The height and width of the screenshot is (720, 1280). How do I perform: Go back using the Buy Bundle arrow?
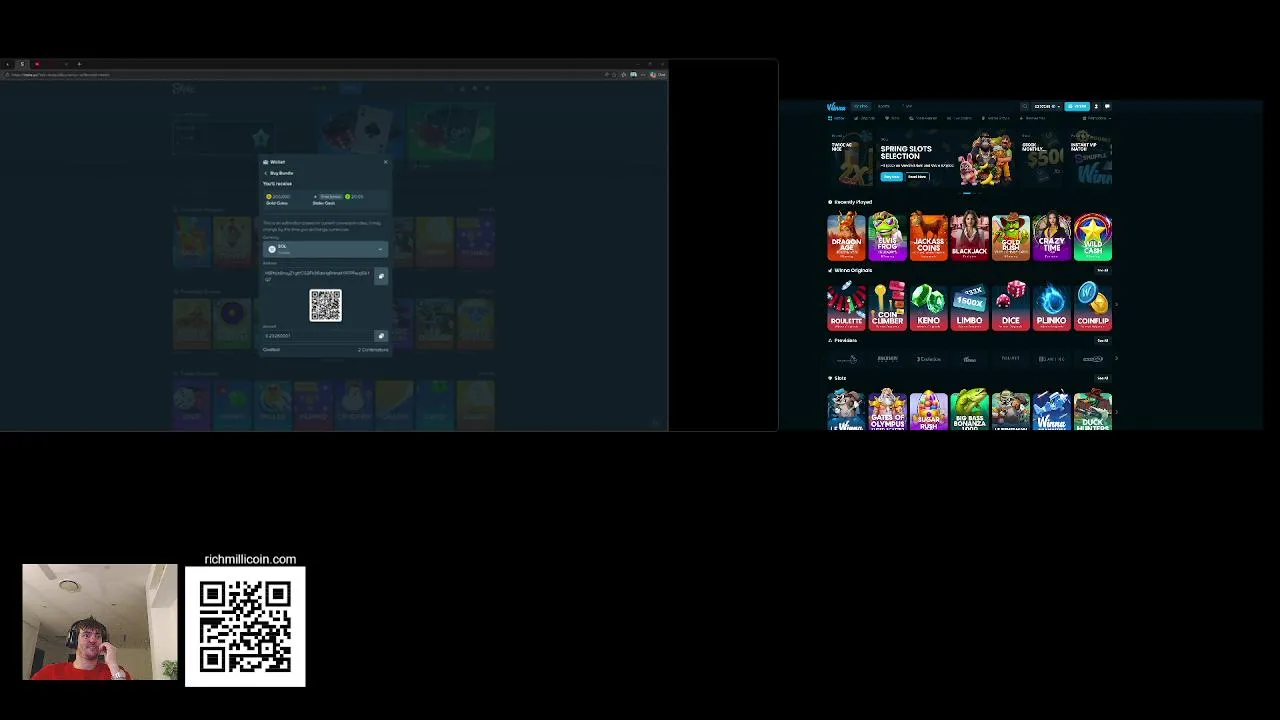click(x=266, y=173)
